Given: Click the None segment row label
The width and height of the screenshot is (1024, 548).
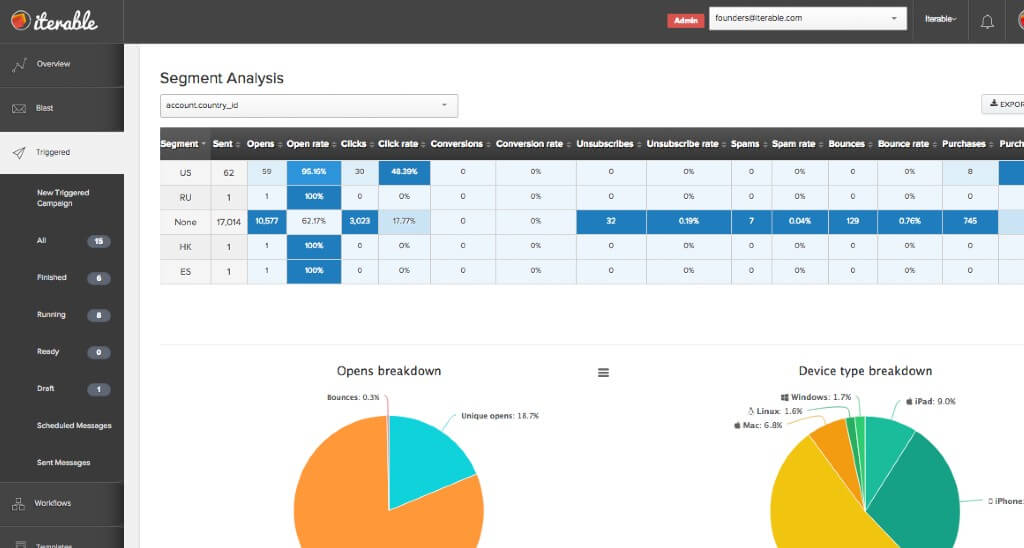Looking at the screenshot, I should (185, 222).
